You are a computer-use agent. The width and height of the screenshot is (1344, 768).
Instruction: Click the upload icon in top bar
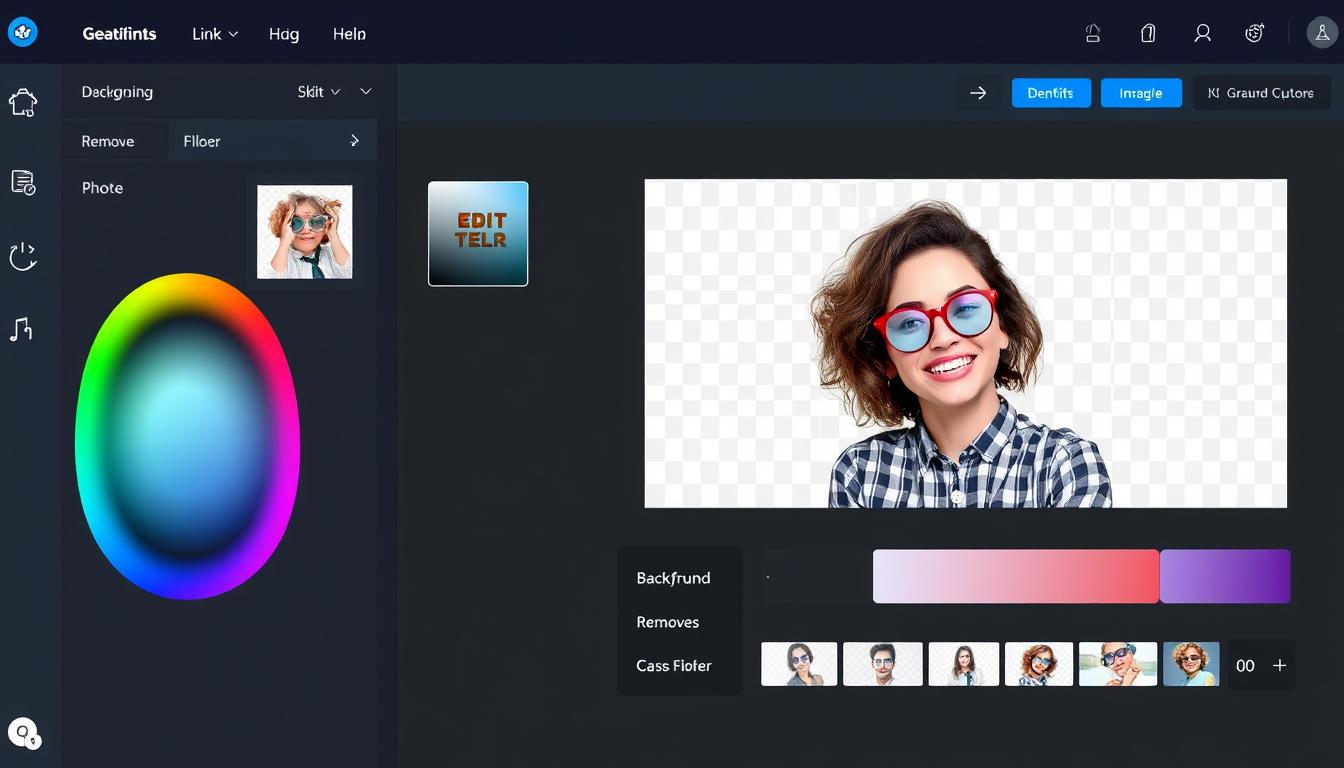(x=1093, y=33)
